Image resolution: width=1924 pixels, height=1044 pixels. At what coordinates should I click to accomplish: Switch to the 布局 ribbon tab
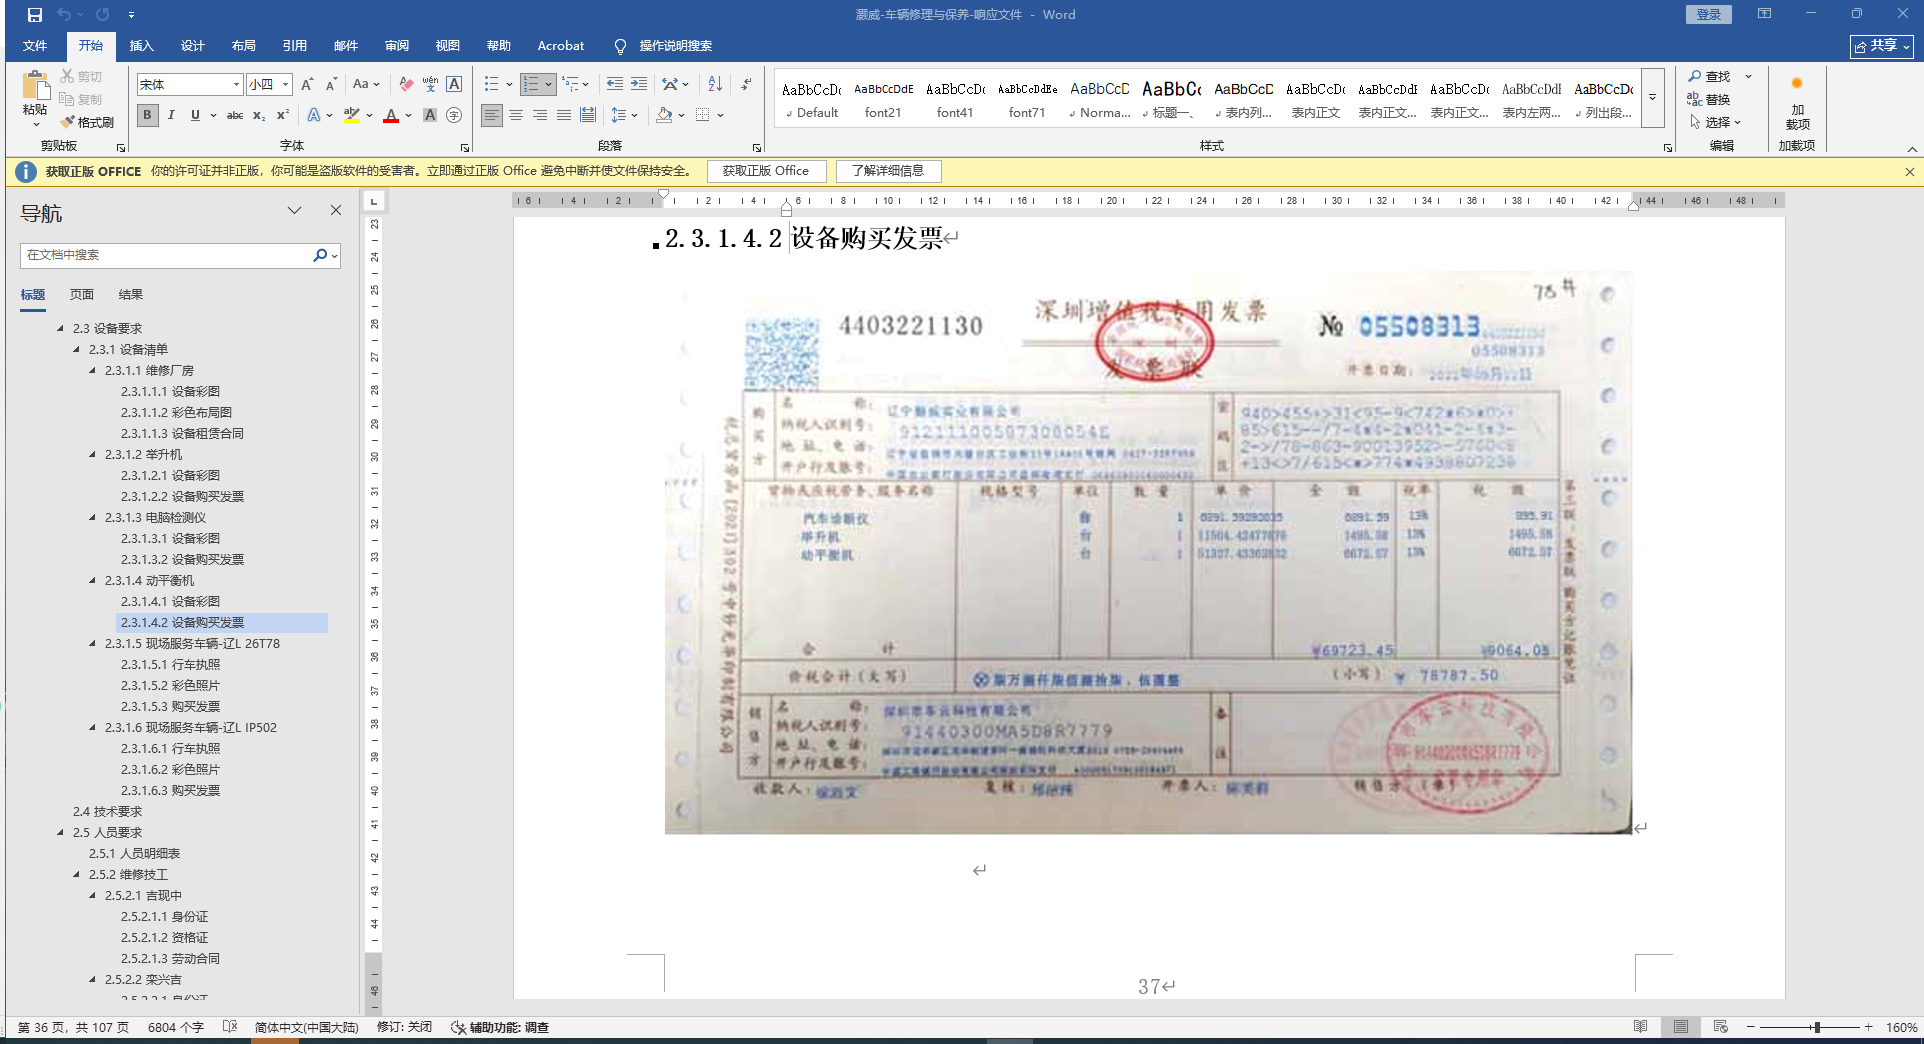[x=243, y=46]
